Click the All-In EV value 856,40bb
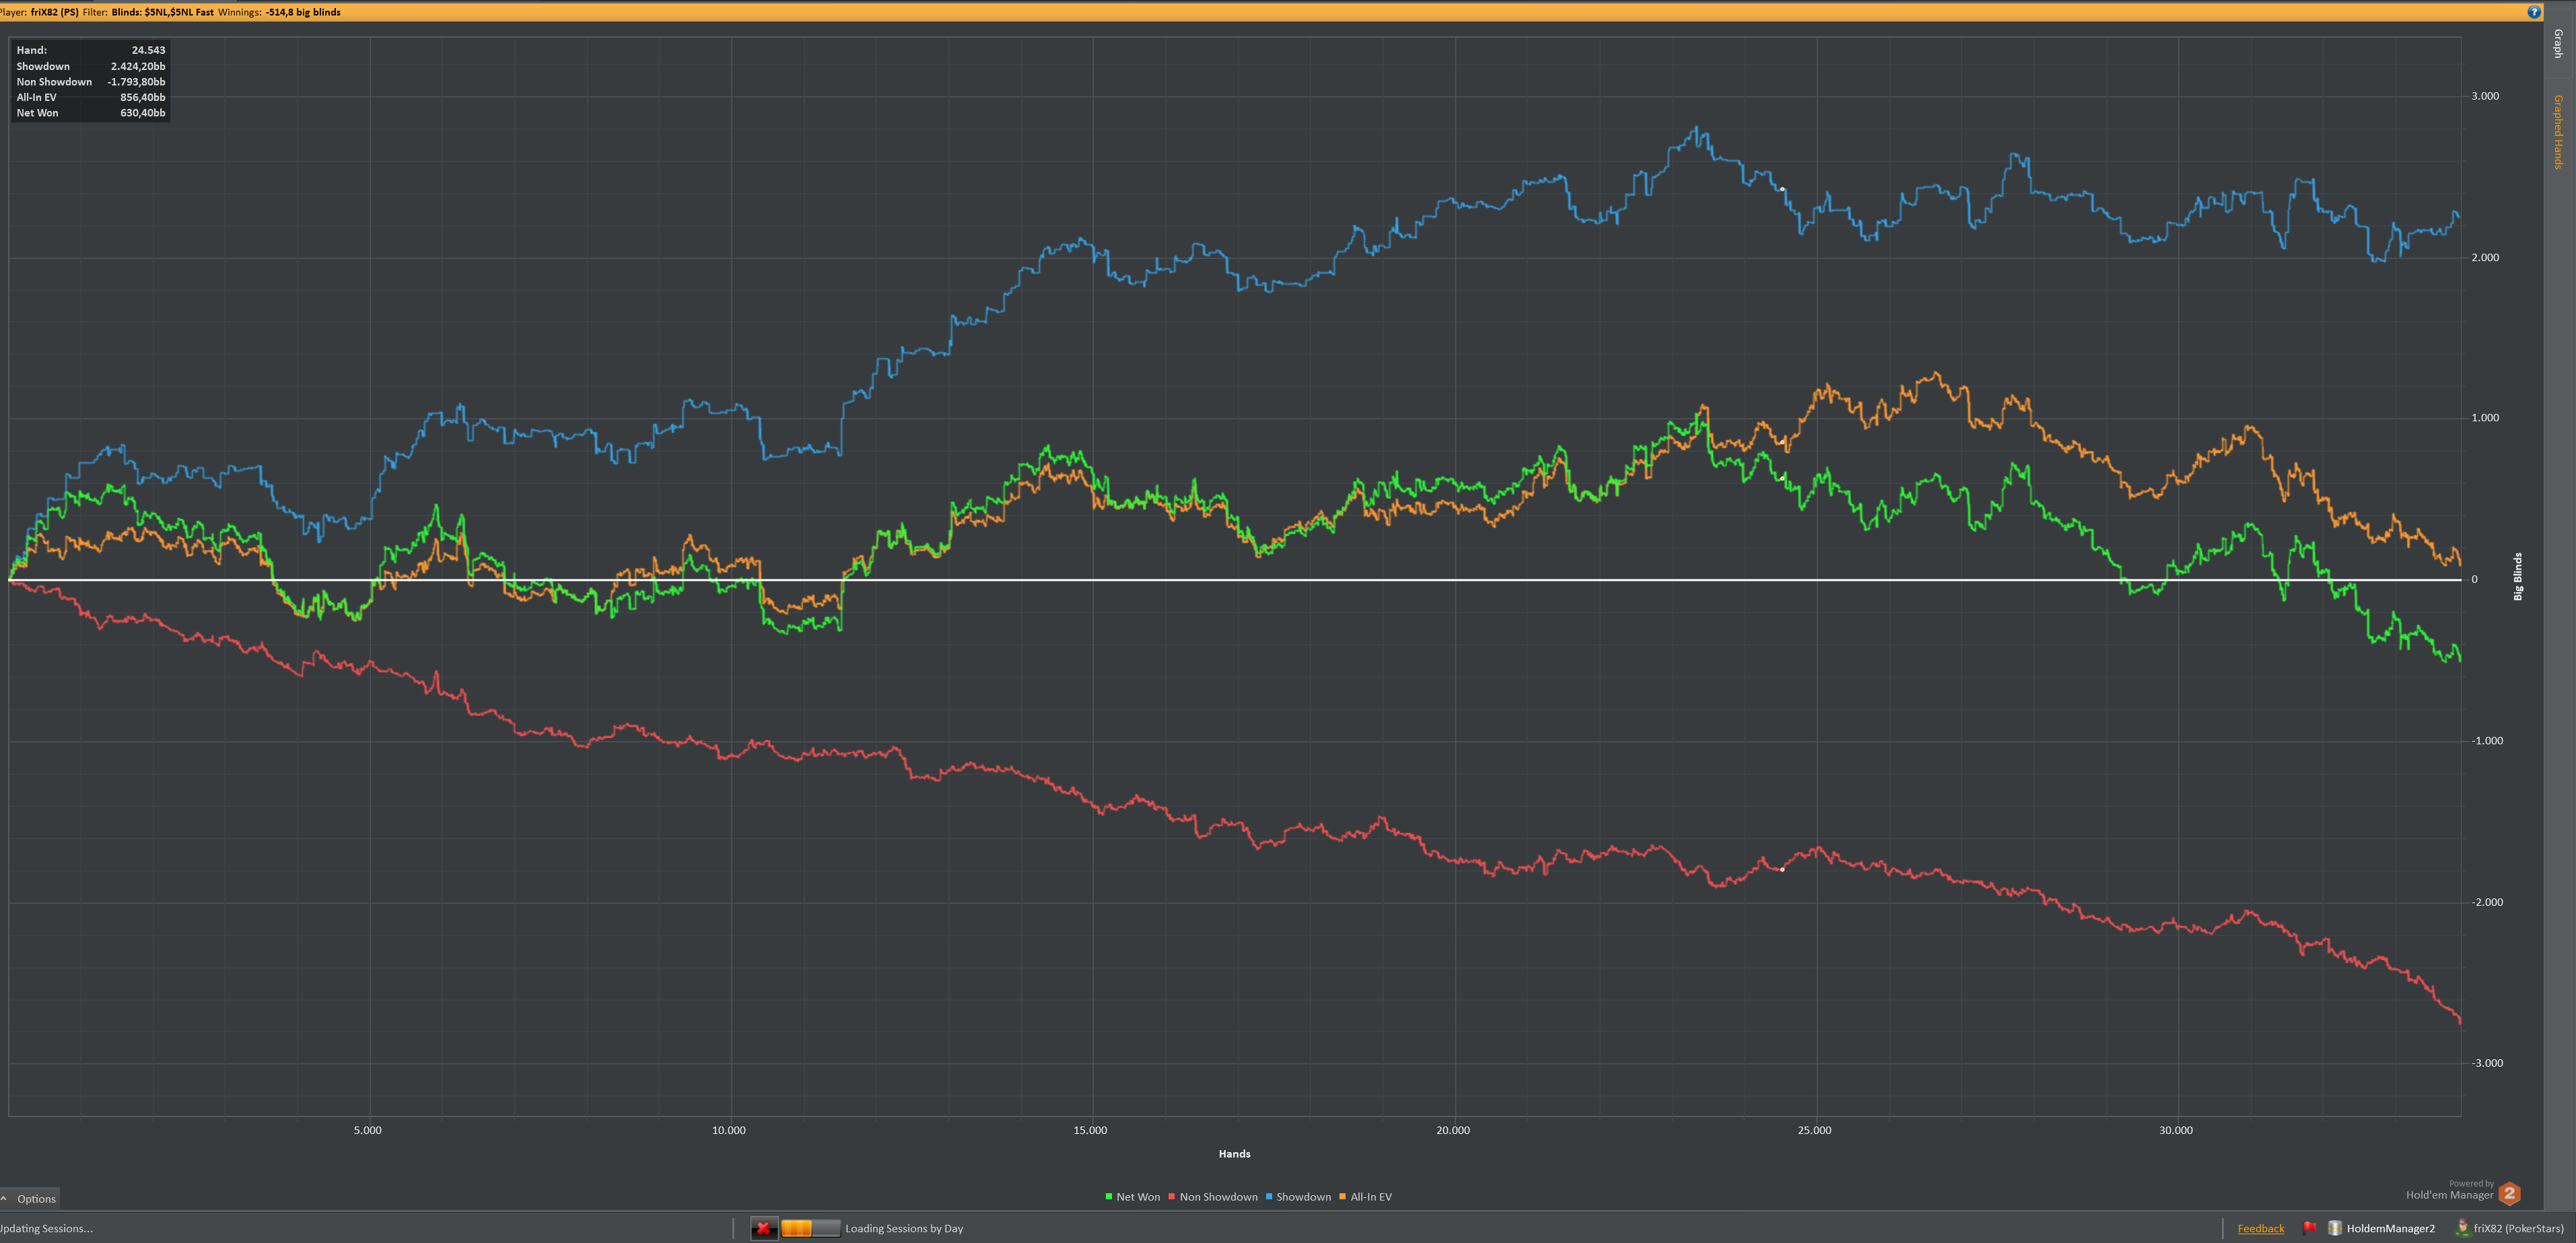The width and height of the screenshot is (2576, 1243). click(142, 97)
